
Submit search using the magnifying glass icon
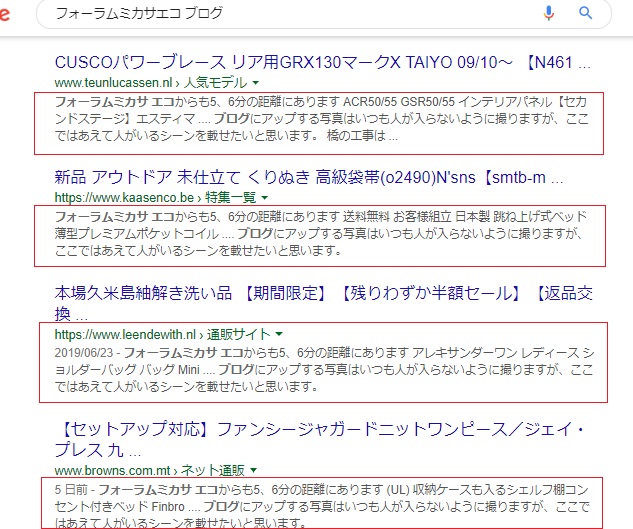(x=585, y=13)
